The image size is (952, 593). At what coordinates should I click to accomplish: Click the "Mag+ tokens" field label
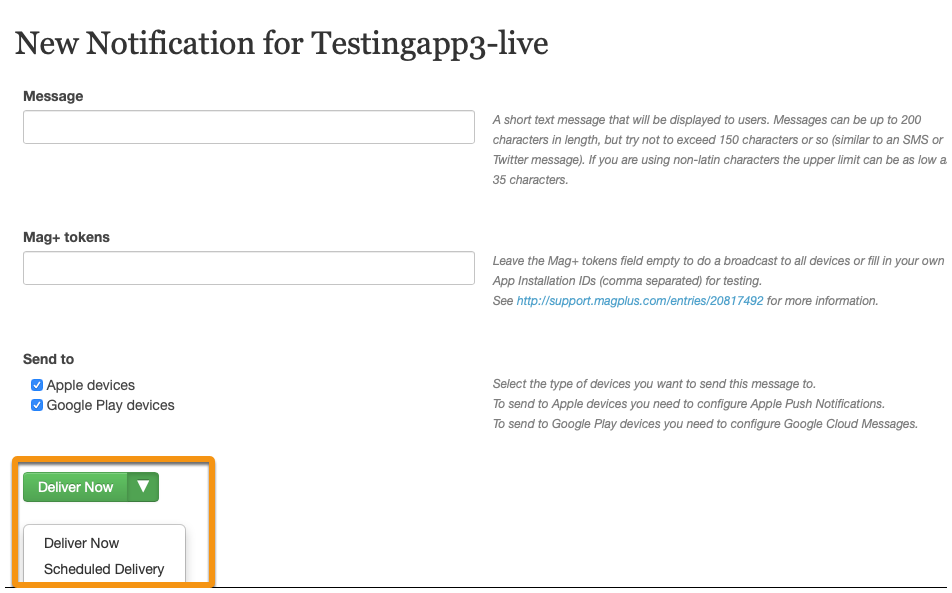tap(66, 237)
